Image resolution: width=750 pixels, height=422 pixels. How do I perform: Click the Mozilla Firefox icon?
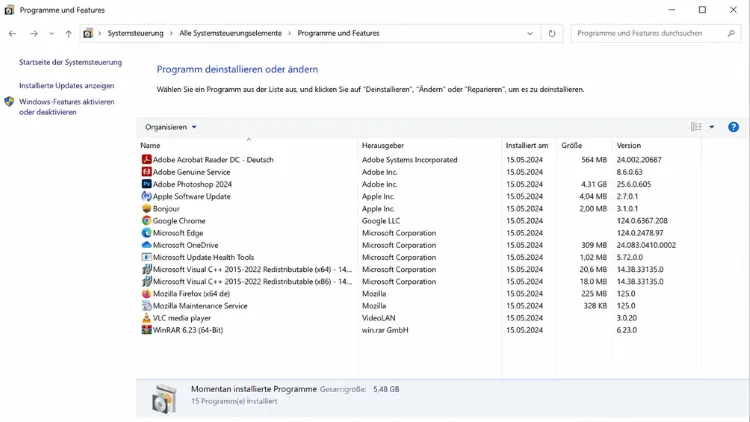[146, 293]
